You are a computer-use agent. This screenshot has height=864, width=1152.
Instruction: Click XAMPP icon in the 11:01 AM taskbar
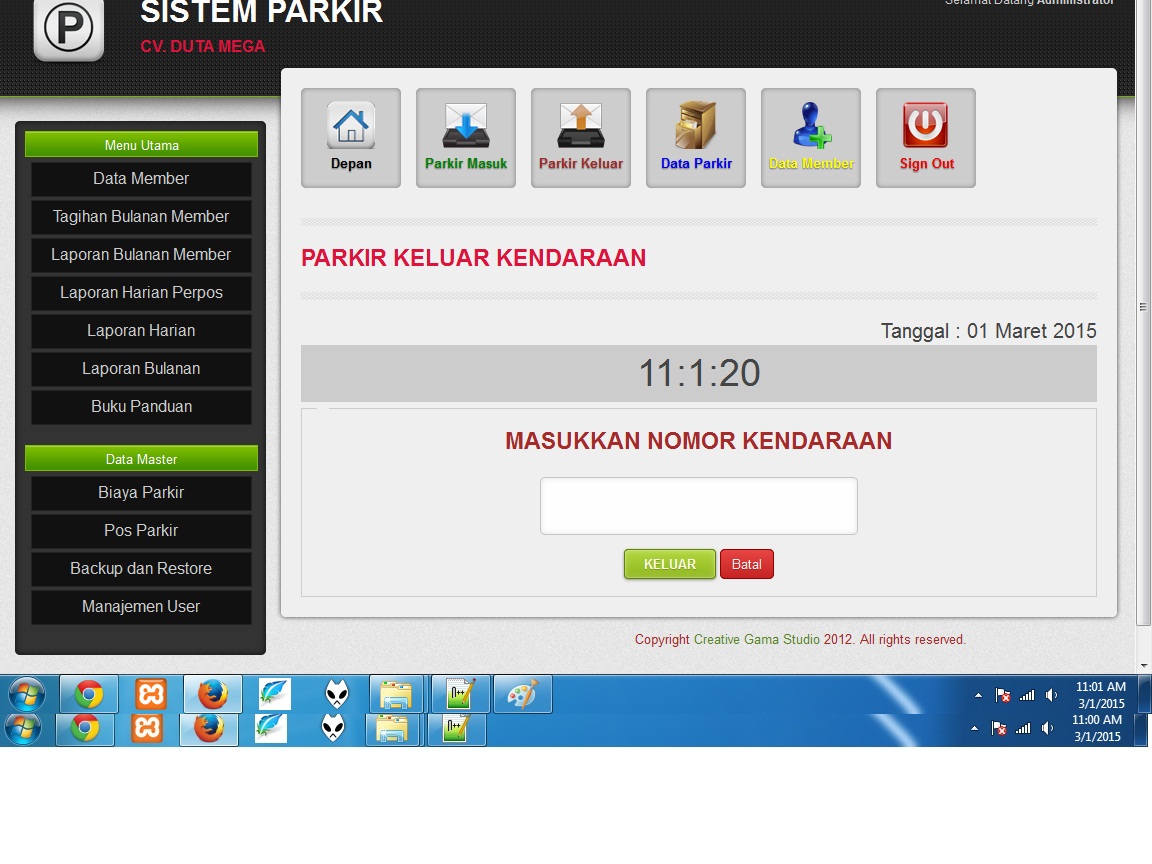[x=151, y=694]
